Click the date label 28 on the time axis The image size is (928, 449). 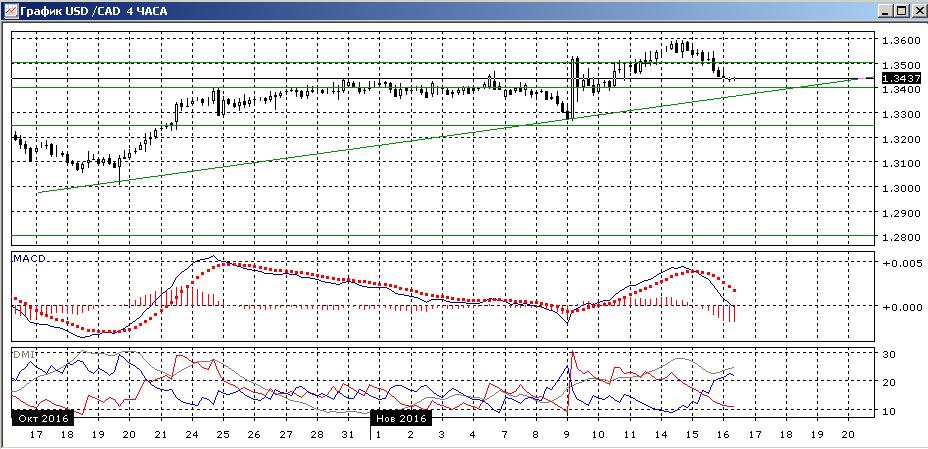pyautogui.click(x=317, y=434)
